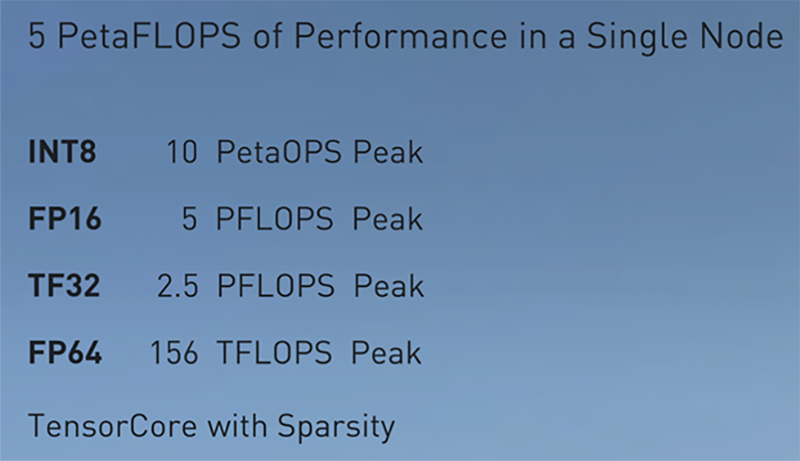Viewport: 800px width, 461px height.
Task: Click the value 10 beside INT8
Action: click(184, 153)
